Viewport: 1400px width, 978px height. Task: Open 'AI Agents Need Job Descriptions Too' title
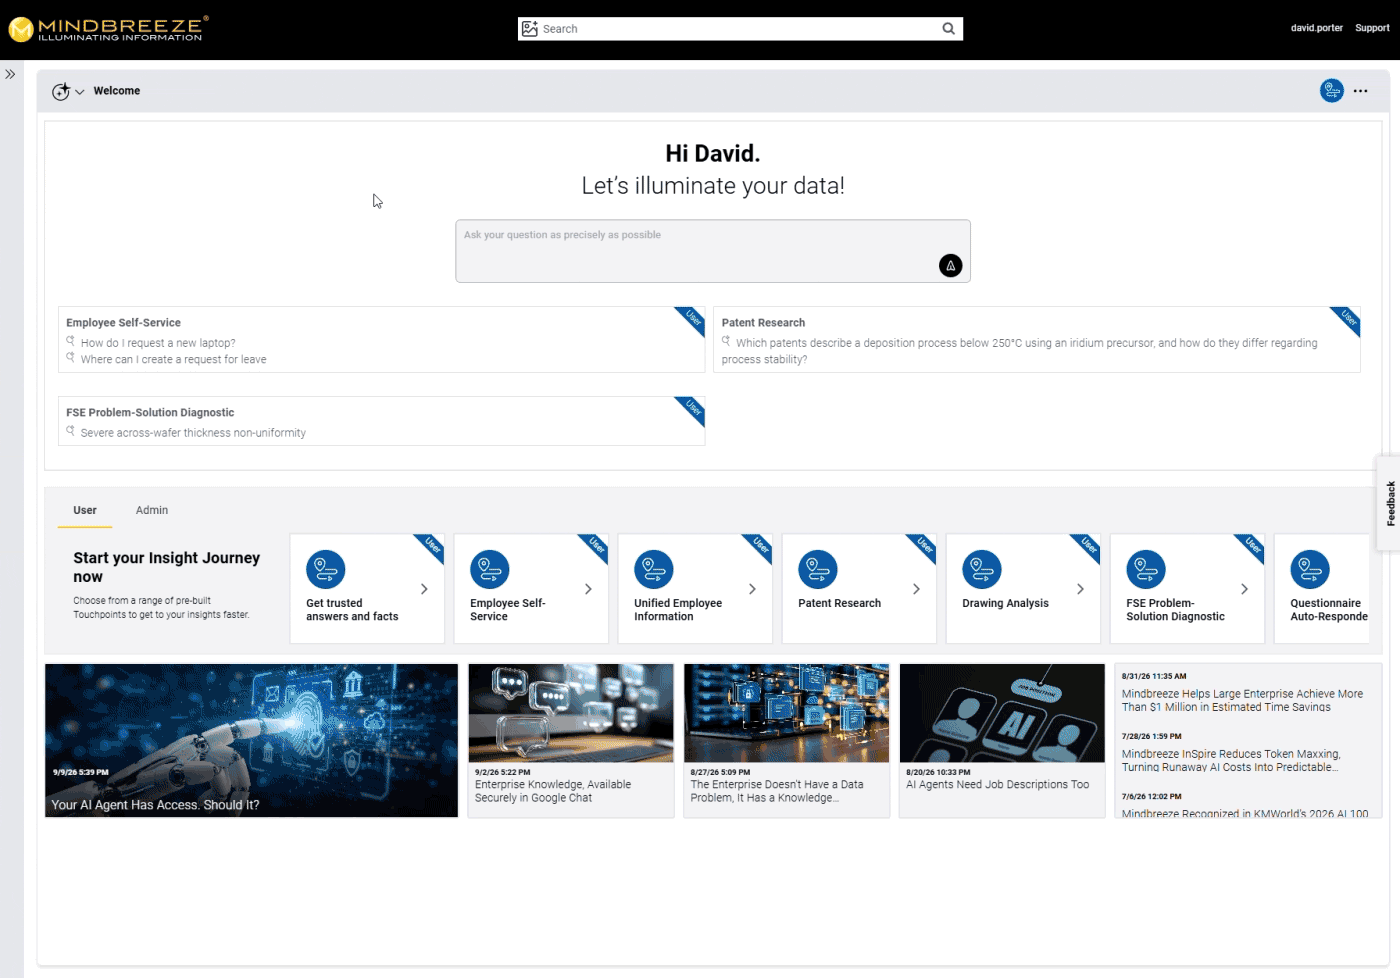(998, 785)
